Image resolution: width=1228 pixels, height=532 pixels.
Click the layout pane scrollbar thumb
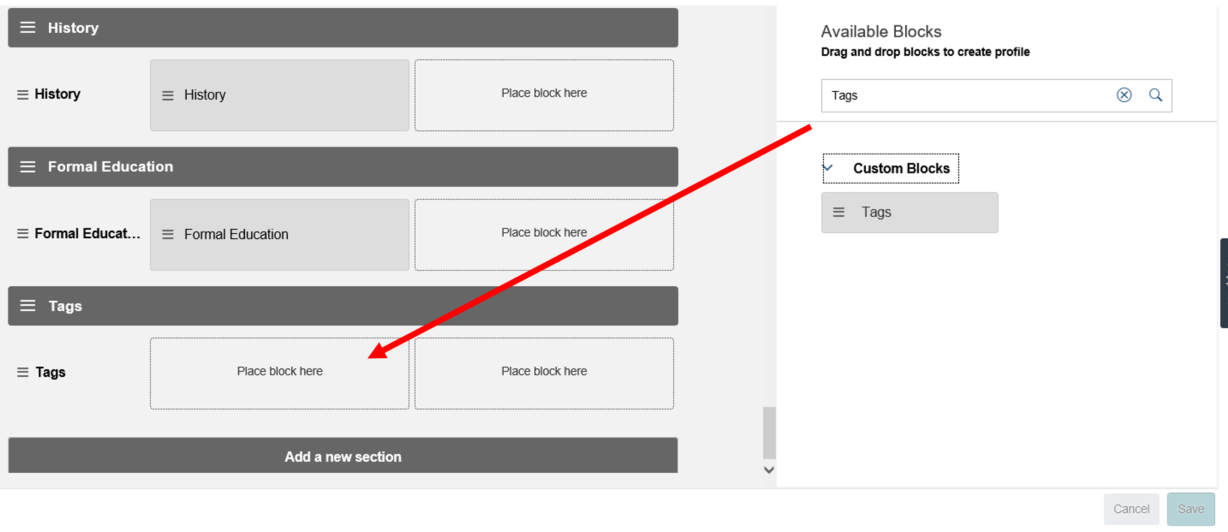[769, 432]
